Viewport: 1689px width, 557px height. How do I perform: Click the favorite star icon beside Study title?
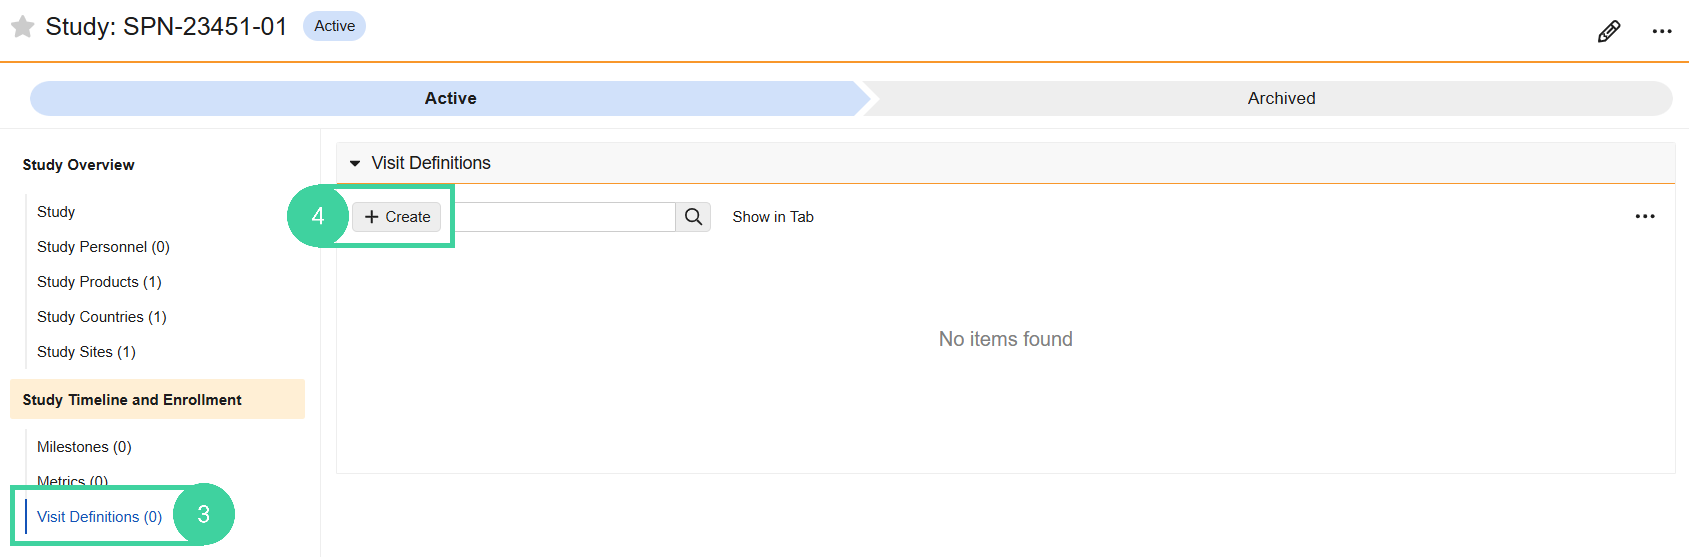click(x=22, y=27)
